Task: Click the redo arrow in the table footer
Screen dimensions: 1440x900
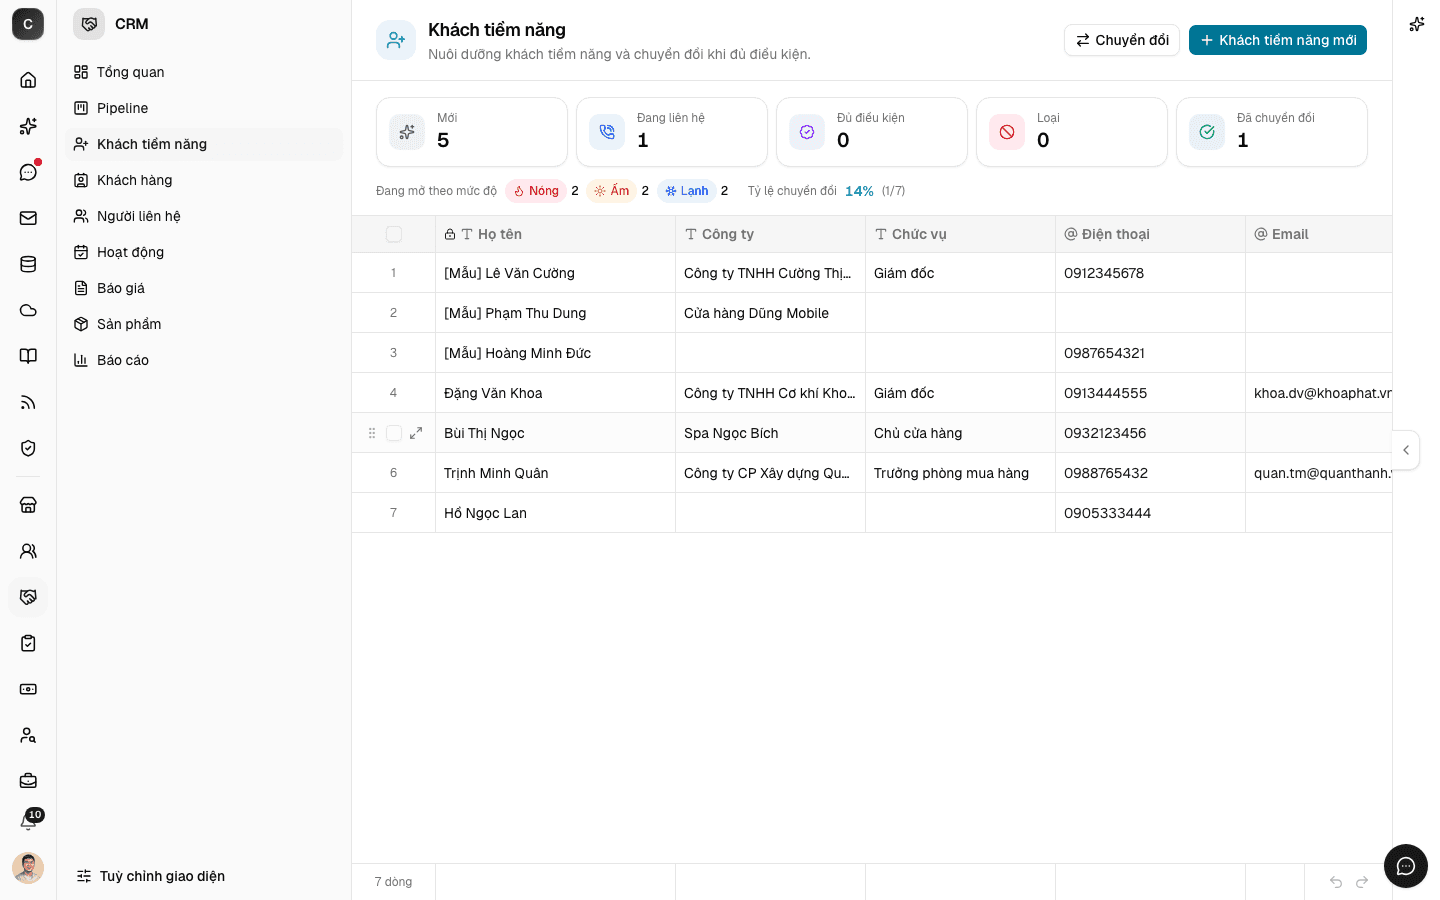Action: click(x=1362, y=882)
